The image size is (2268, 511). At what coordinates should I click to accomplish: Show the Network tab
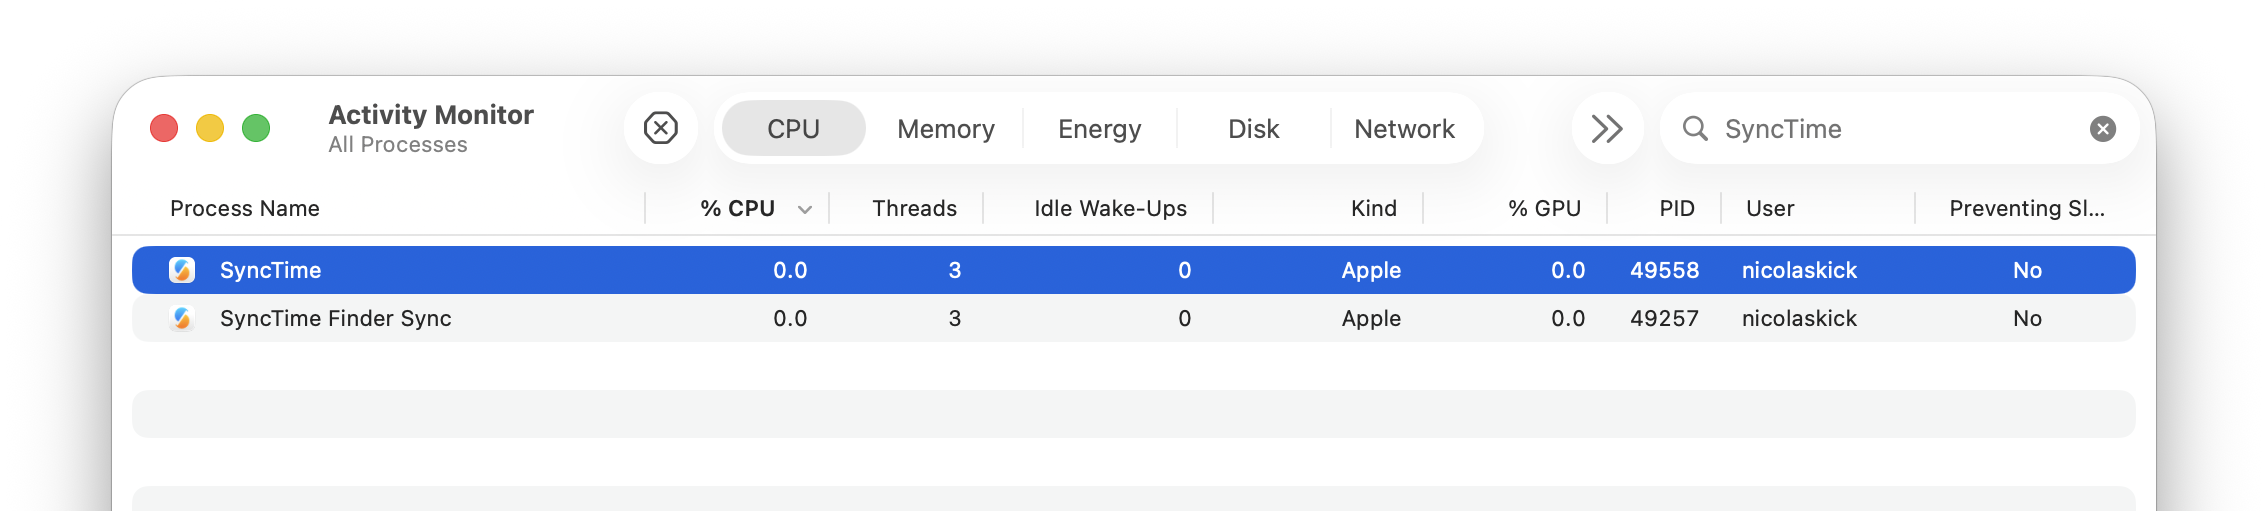click(1404, 129)
